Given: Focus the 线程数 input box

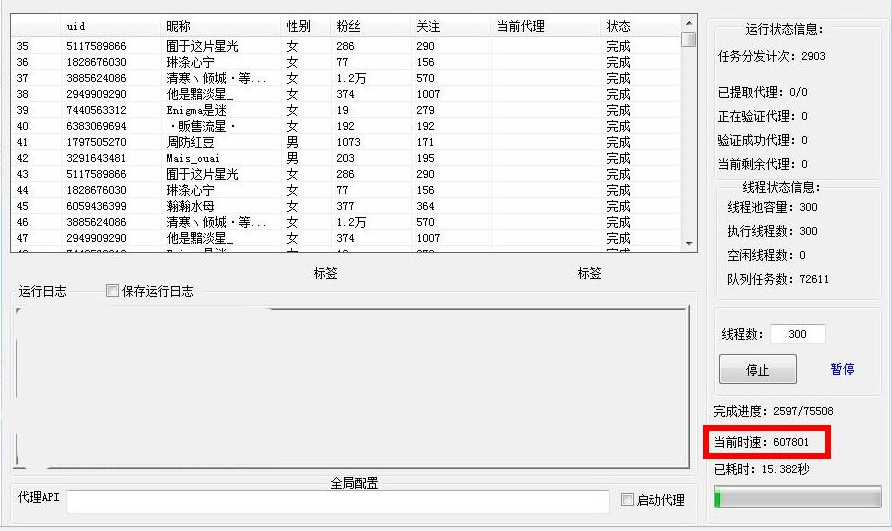Looking at the screenshot, I should [x=797, y=334].
